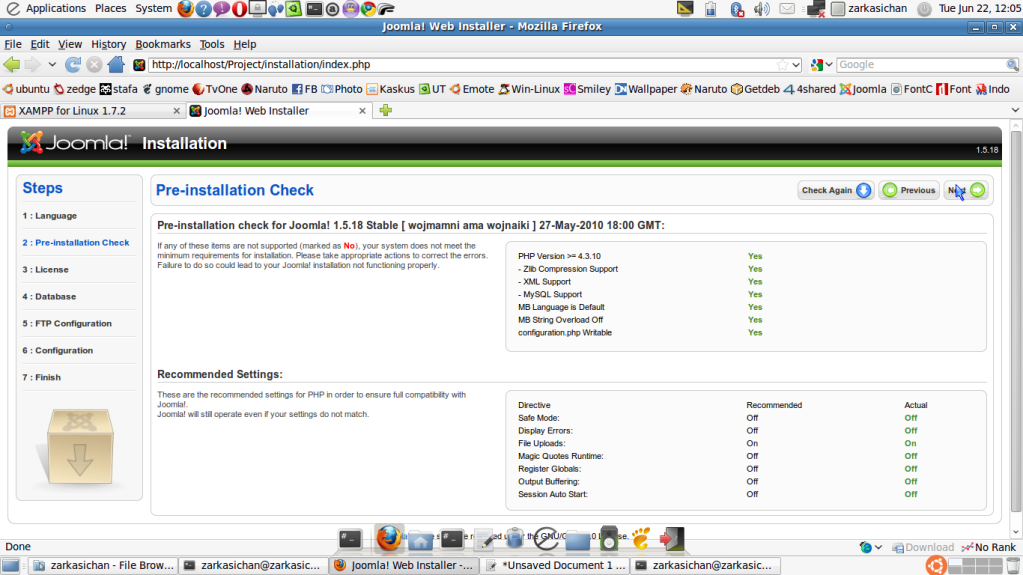Screen dimensions: 1023x575
Task: Click the '4 : Database' step
Action: tap(49, 296)
